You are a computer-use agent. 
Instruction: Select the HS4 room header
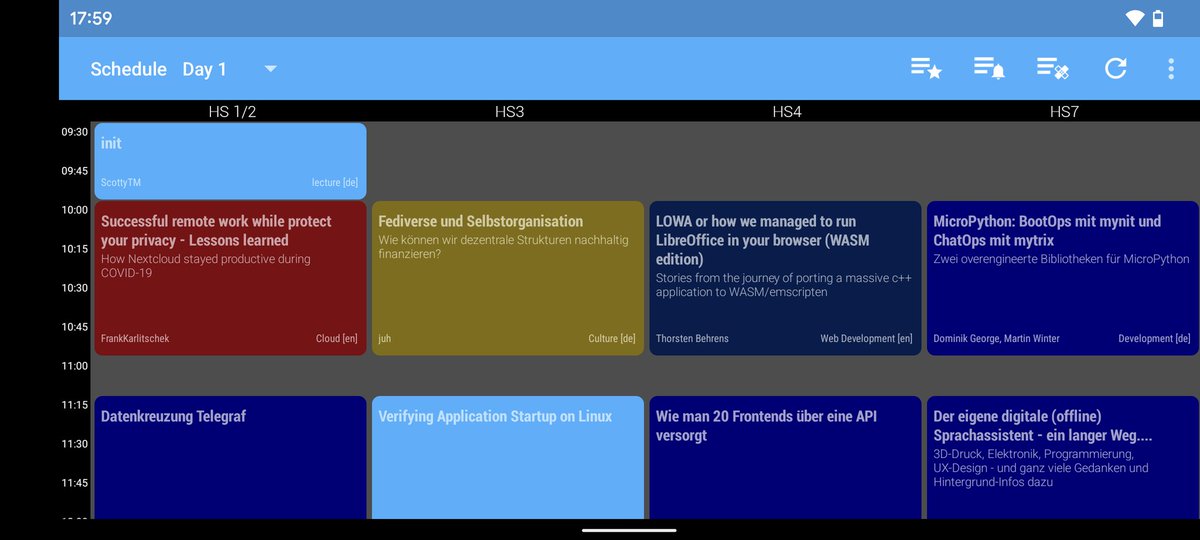pyautogui.click(x=787, y=111)
